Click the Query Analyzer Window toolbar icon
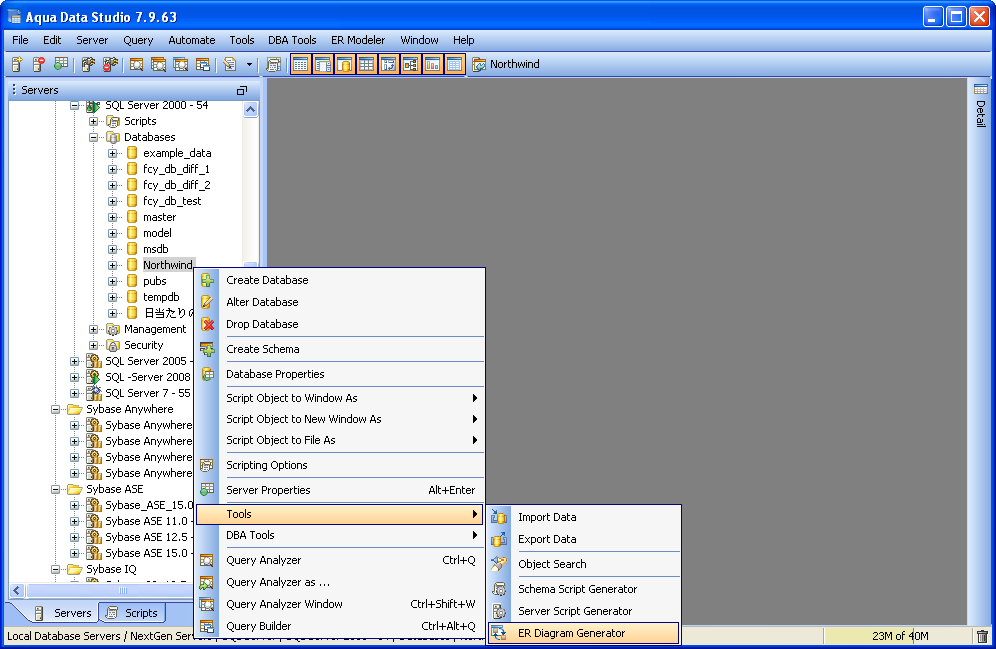 pos(180,64)
